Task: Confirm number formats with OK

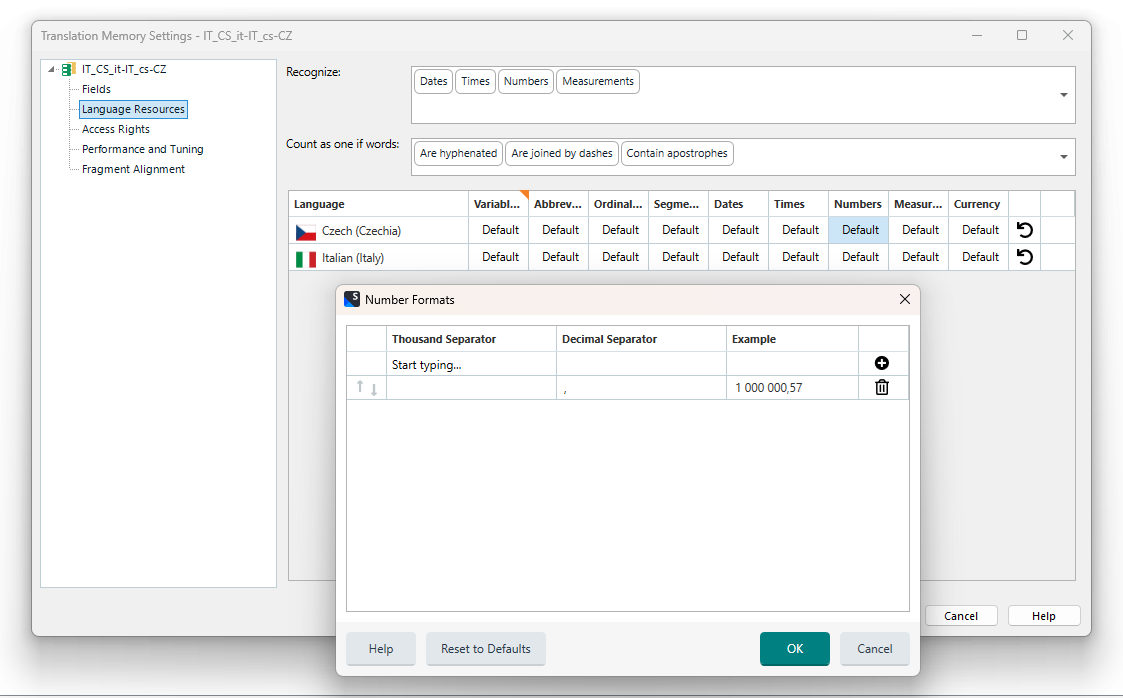Action: [795, 649]
